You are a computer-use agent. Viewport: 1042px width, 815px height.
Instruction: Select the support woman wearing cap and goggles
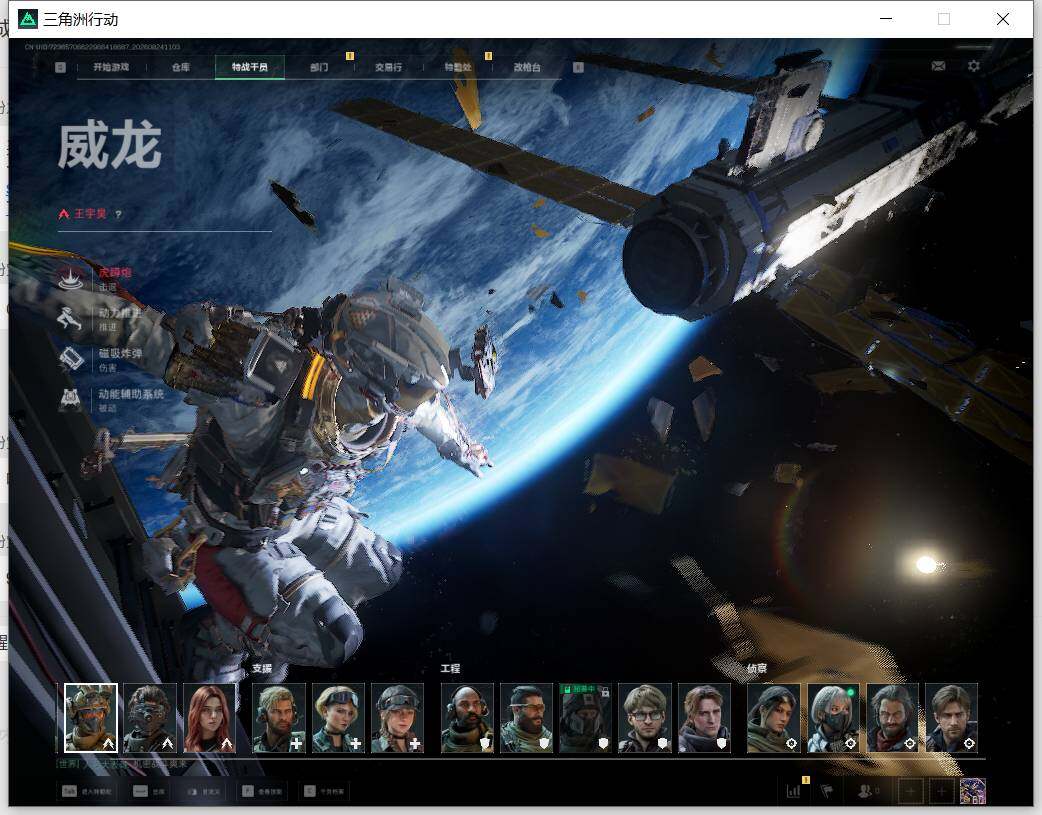(x=397, y=718)
